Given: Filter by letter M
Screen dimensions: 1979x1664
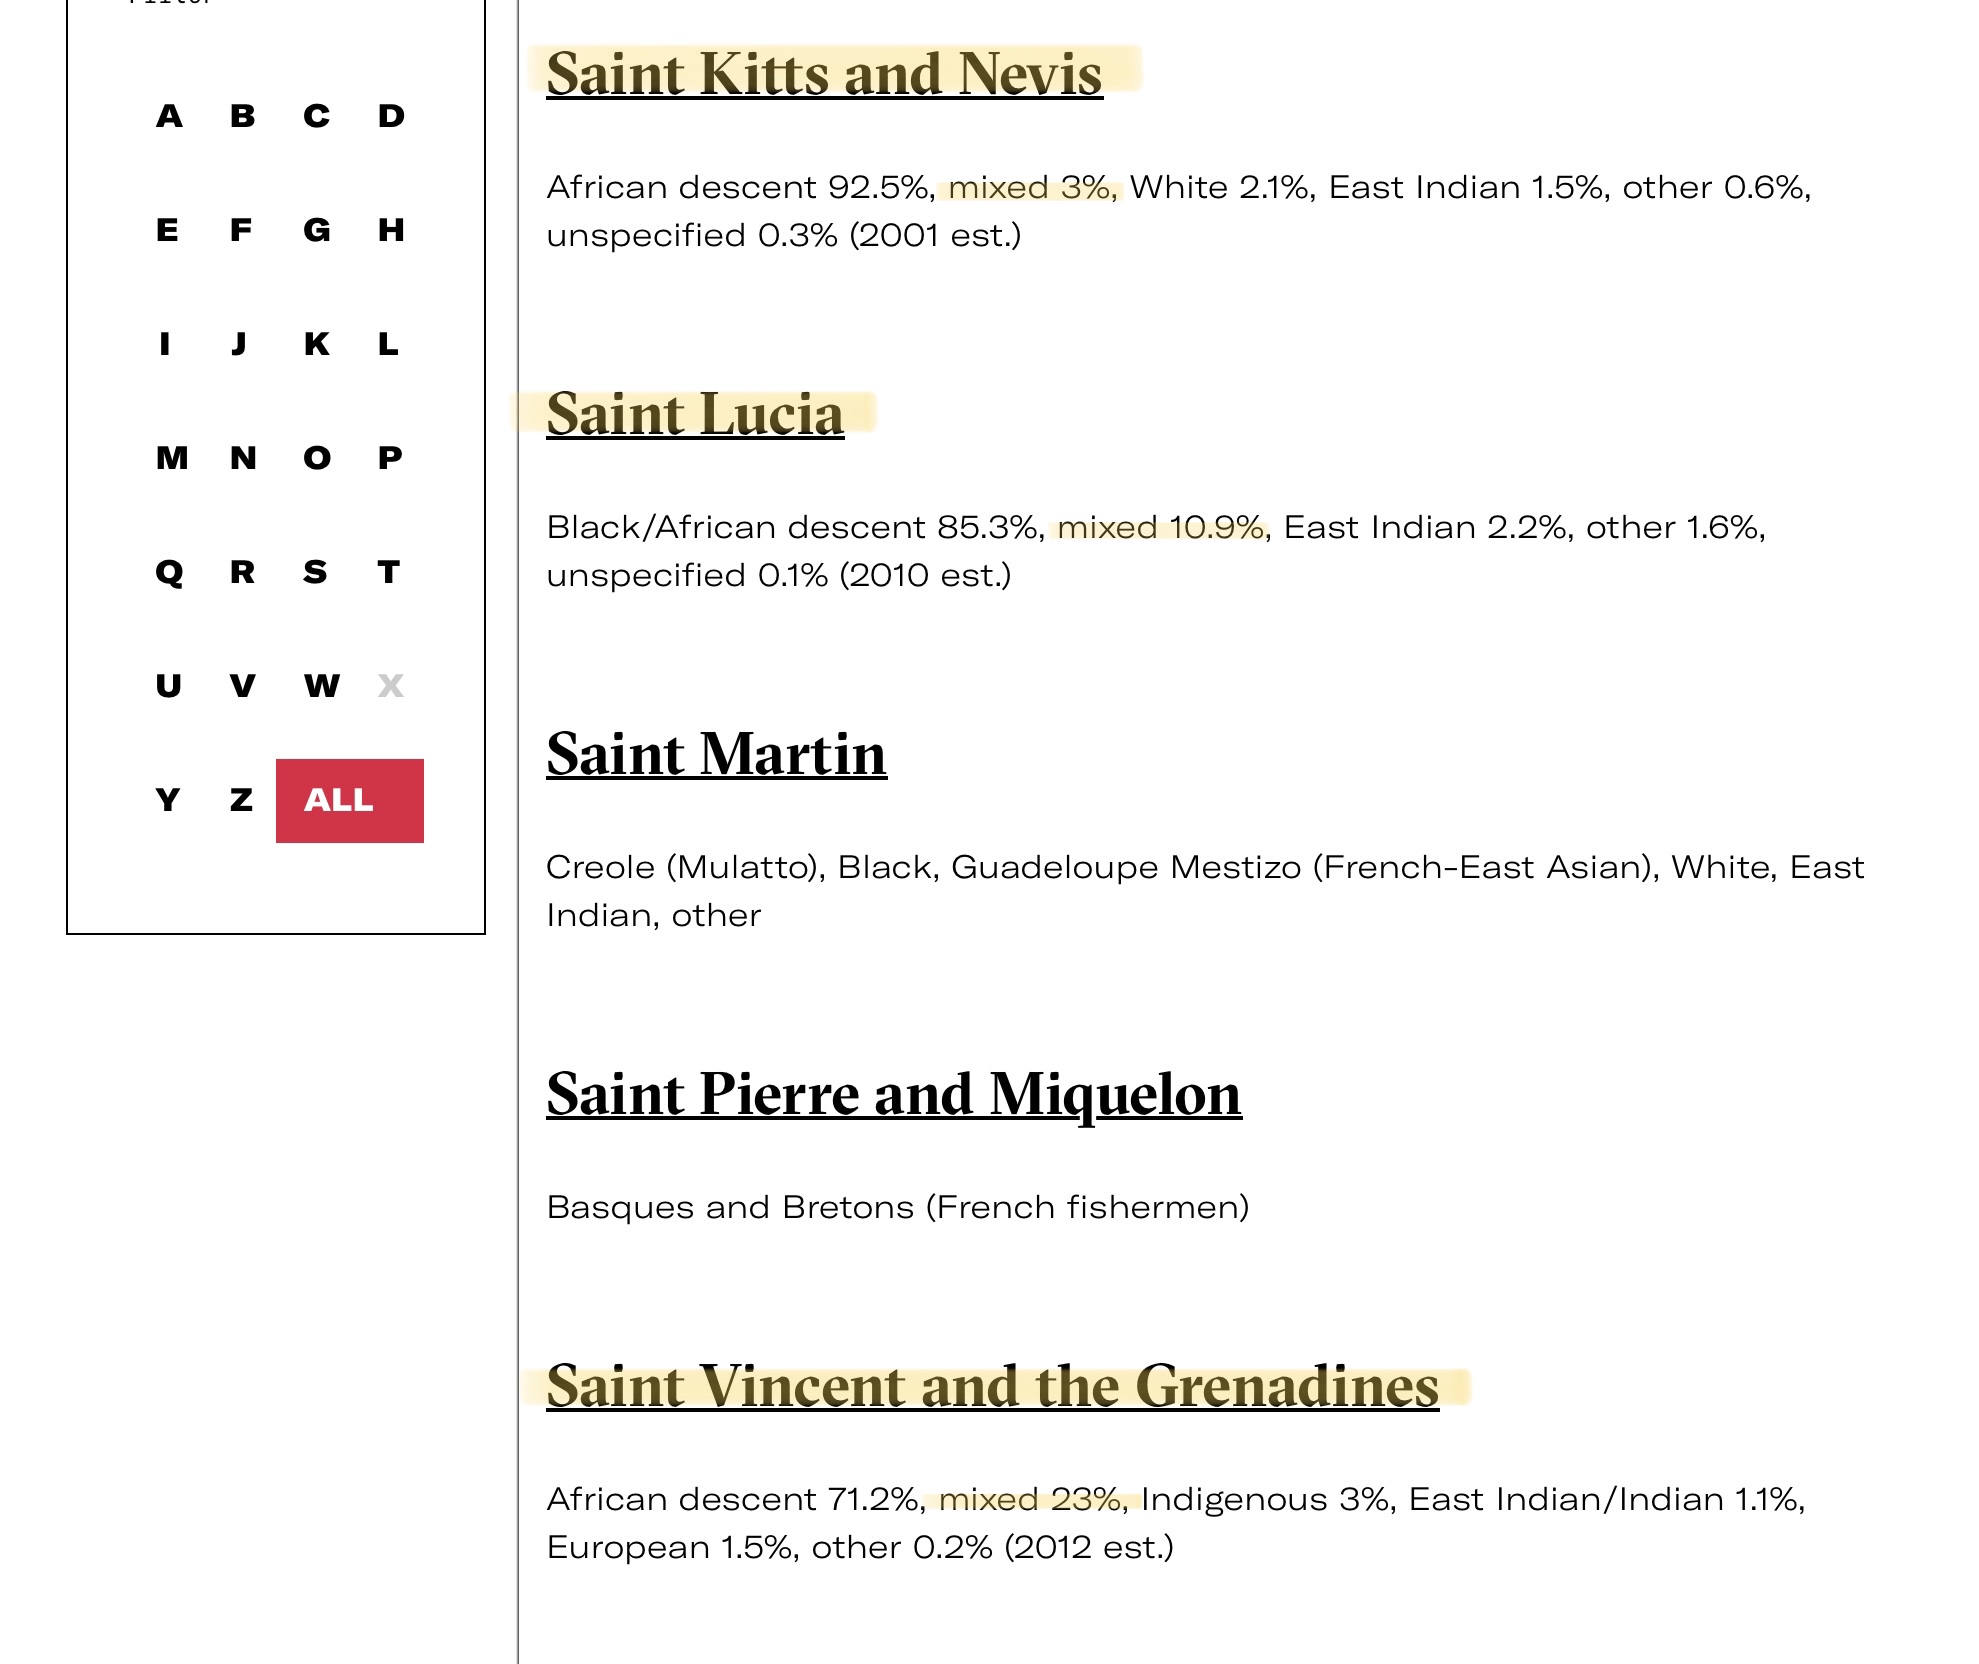Looking at the screenshot, I should (x=171, y=458).
